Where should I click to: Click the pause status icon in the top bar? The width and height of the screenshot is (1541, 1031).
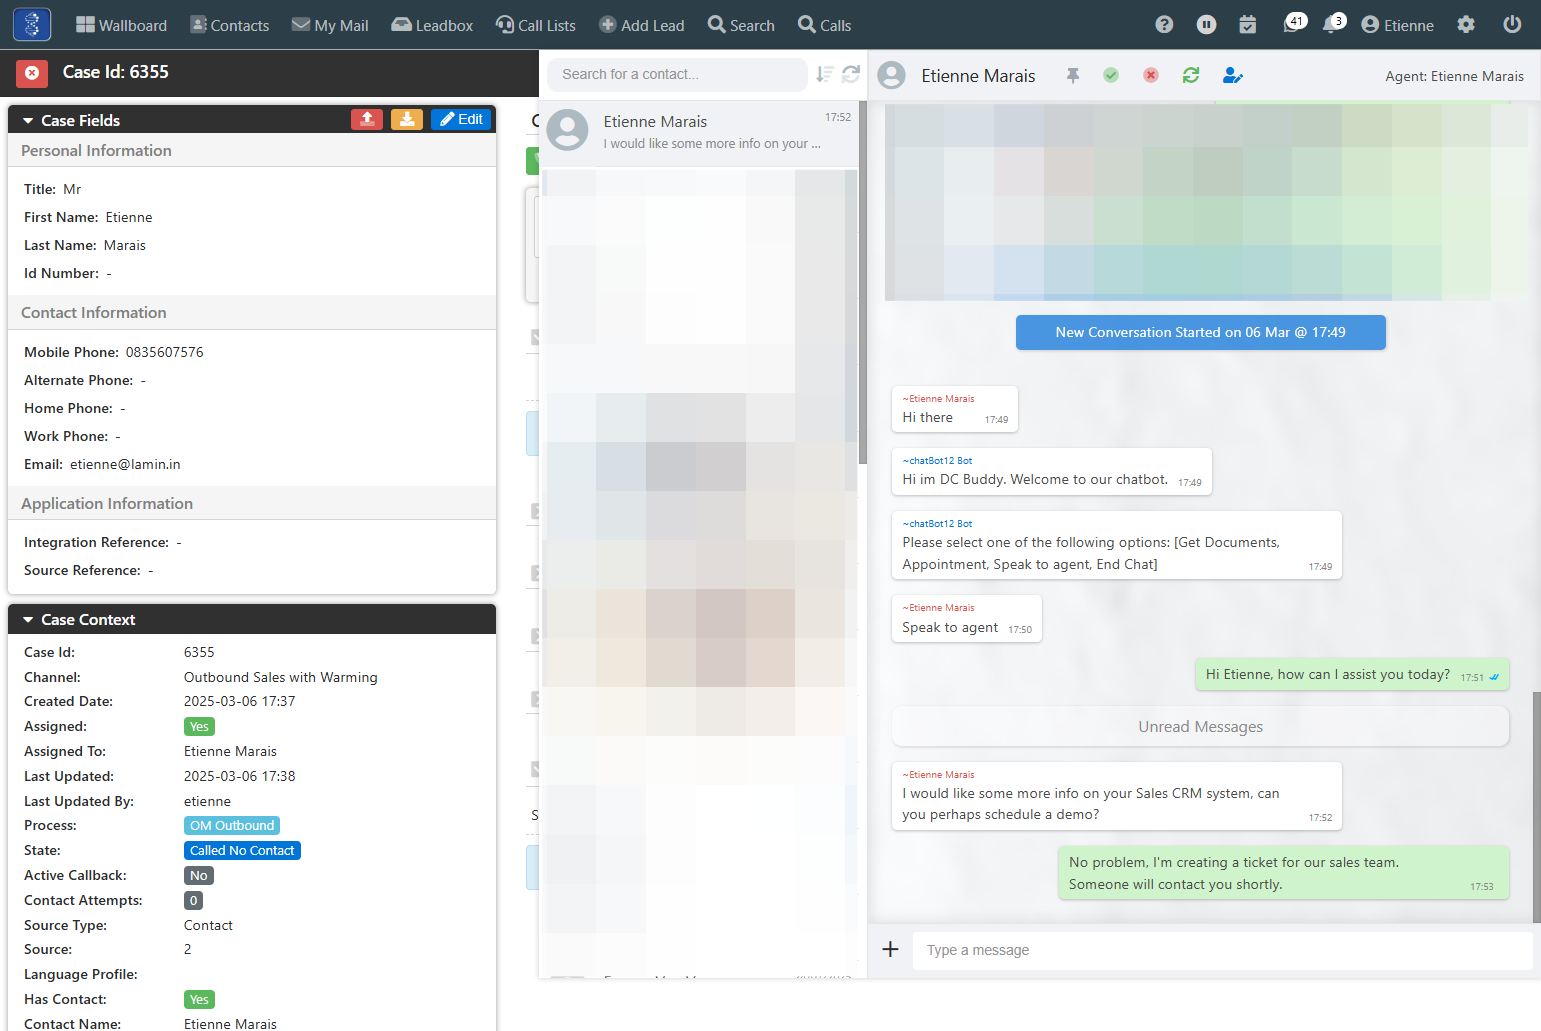tap(1207, 25)
